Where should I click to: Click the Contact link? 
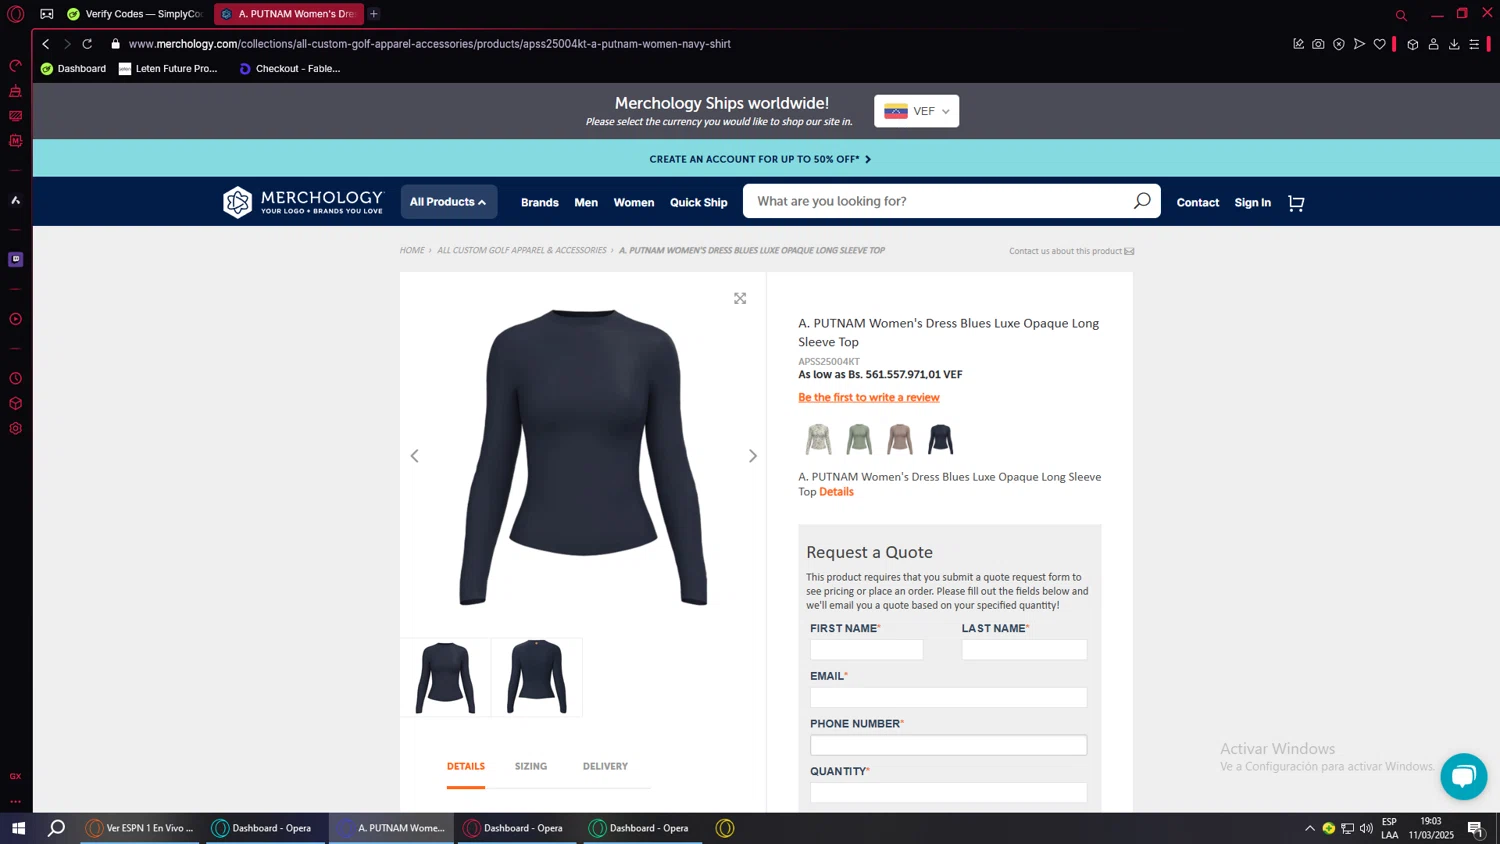coord(1198,203)
